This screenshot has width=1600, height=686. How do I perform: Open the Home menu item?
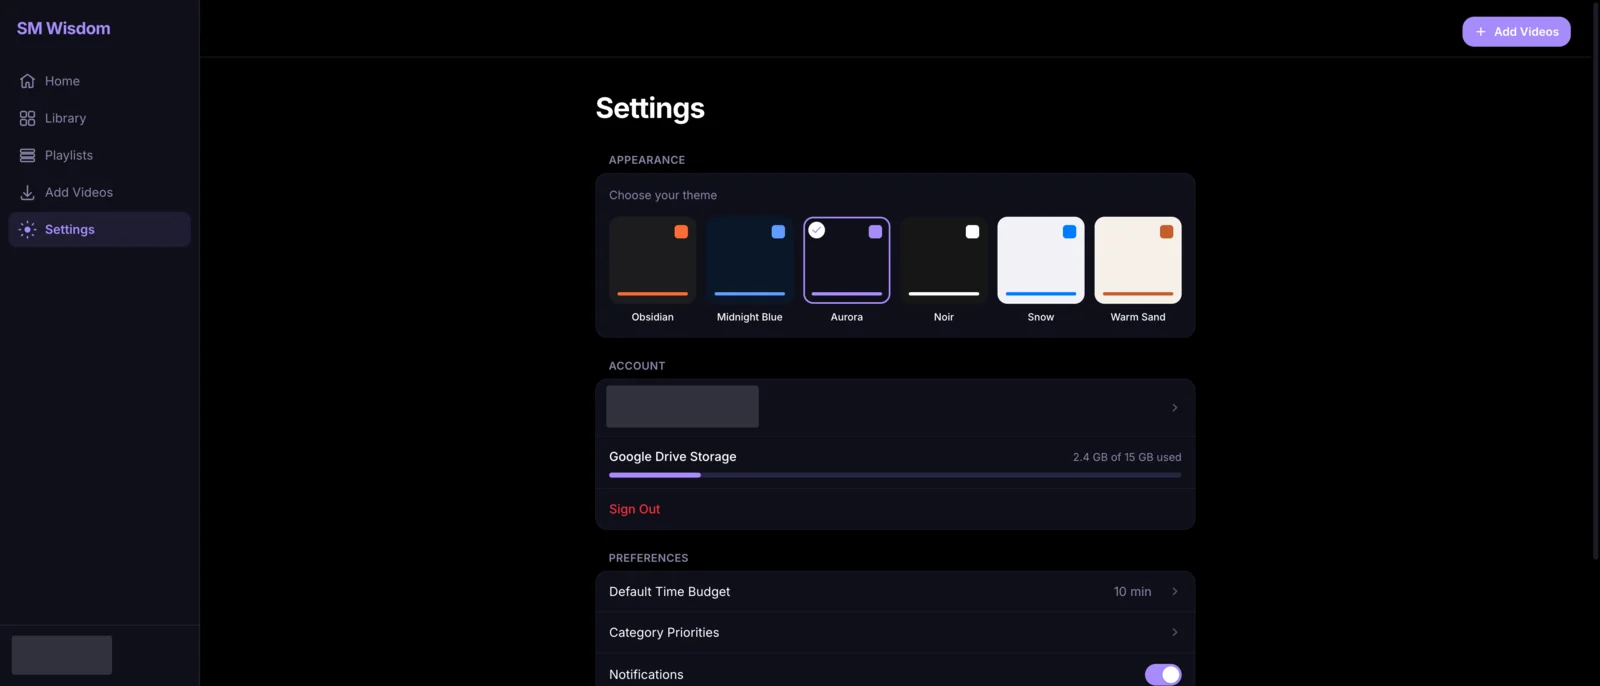coord(99,81)
